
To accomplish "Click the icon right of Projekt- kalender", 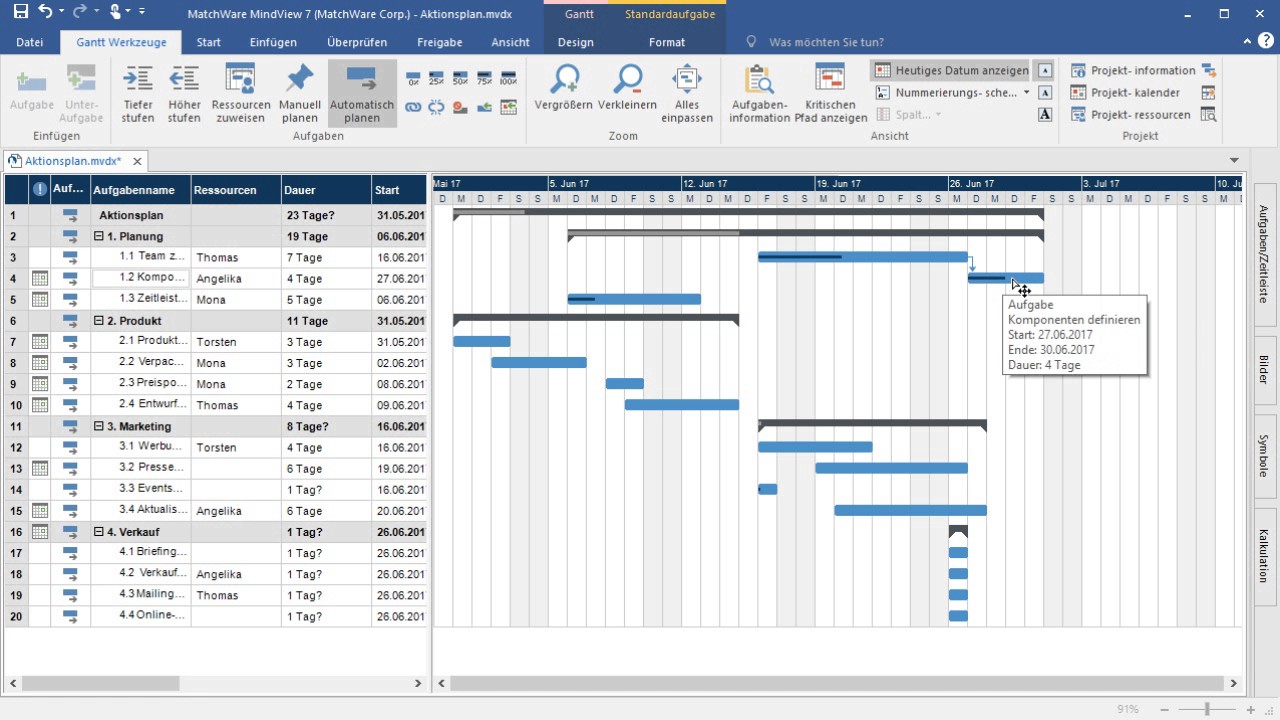I will (x=1209, y=93).
